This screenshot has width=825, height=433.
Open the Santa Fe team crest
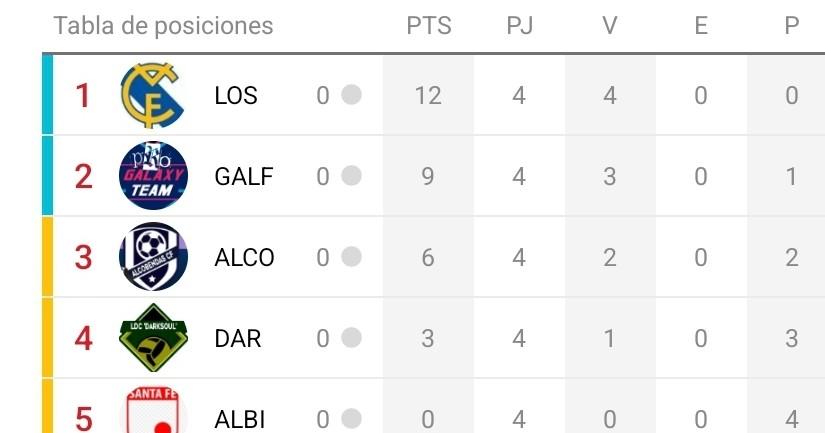(x=153, y=414)
